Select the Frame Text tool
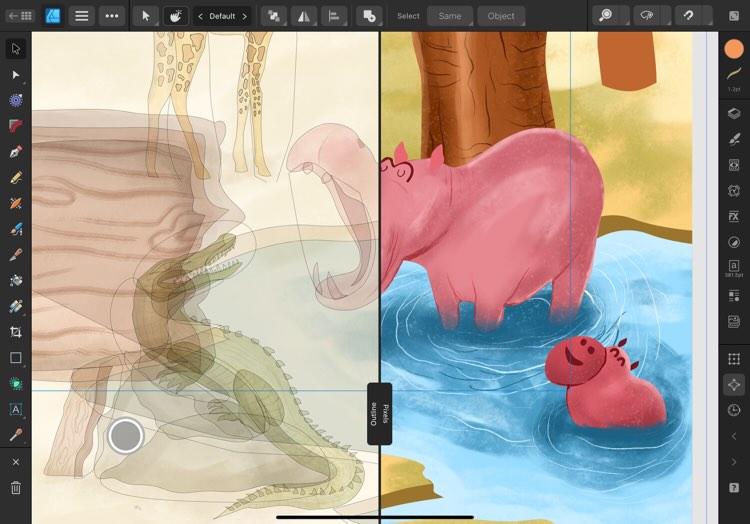Viewport: 750px width, 524px height. pos(16,409)
